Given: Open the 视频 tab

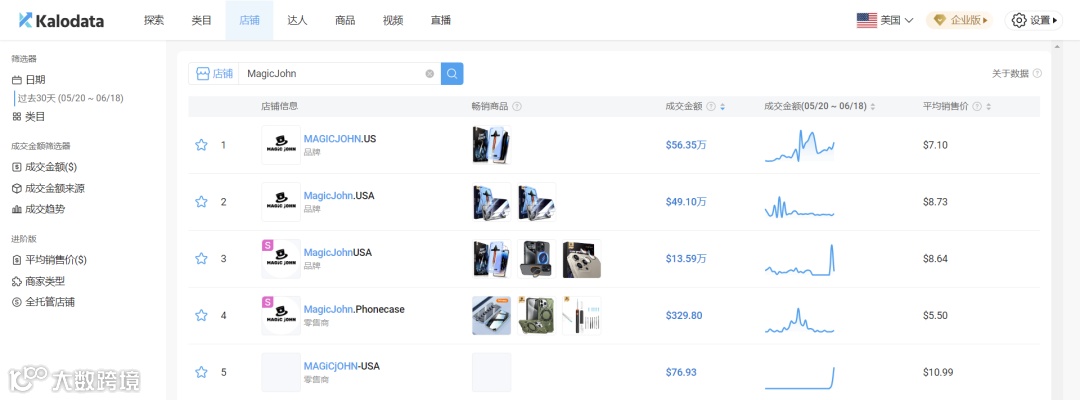Looking at the screenshot, I should pyautogui.click(x=393, y=20).
